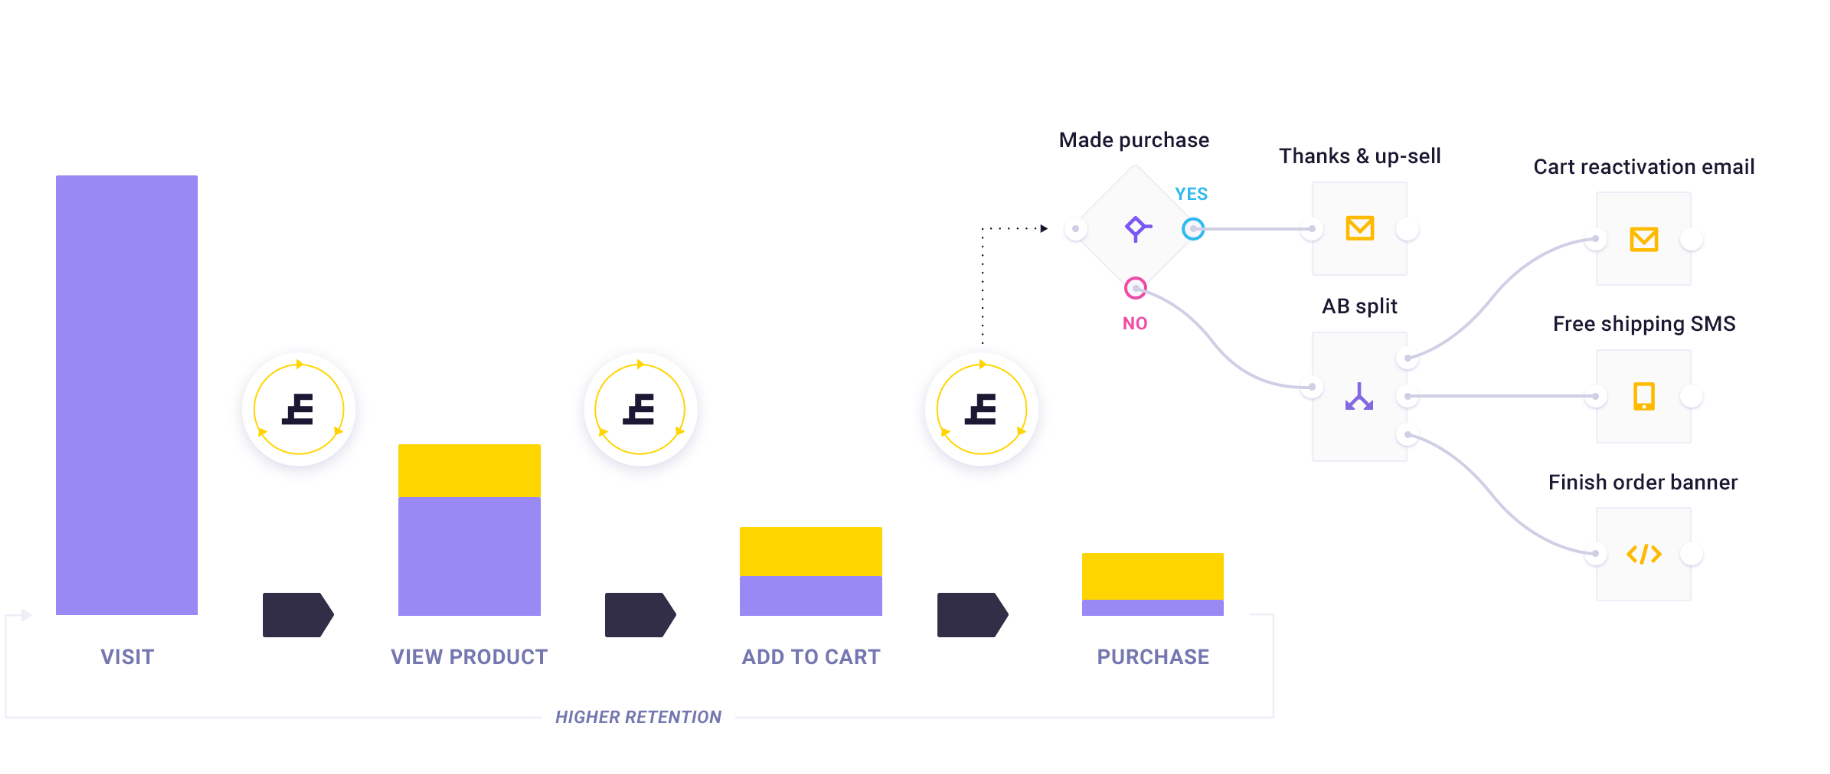Click the Finish order banner code icon

point(1644,554)
